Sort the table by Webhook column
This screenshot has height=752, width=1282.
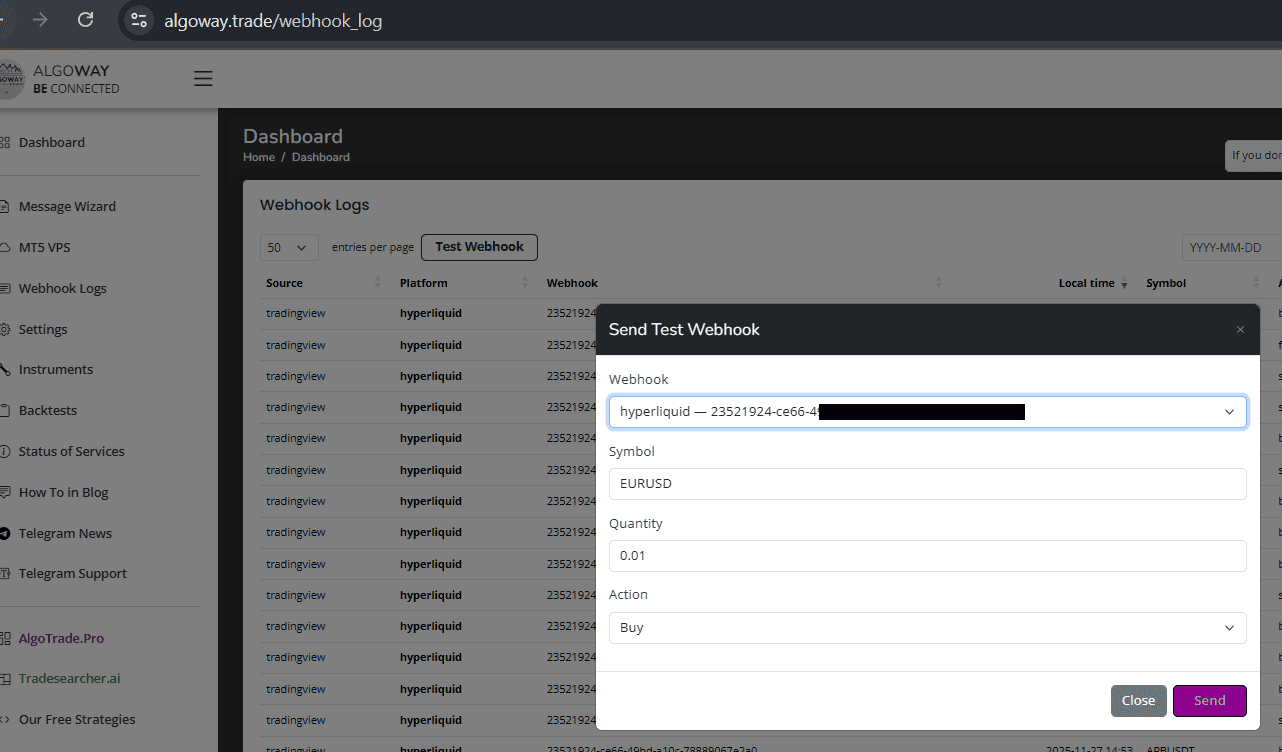(745, 283)
